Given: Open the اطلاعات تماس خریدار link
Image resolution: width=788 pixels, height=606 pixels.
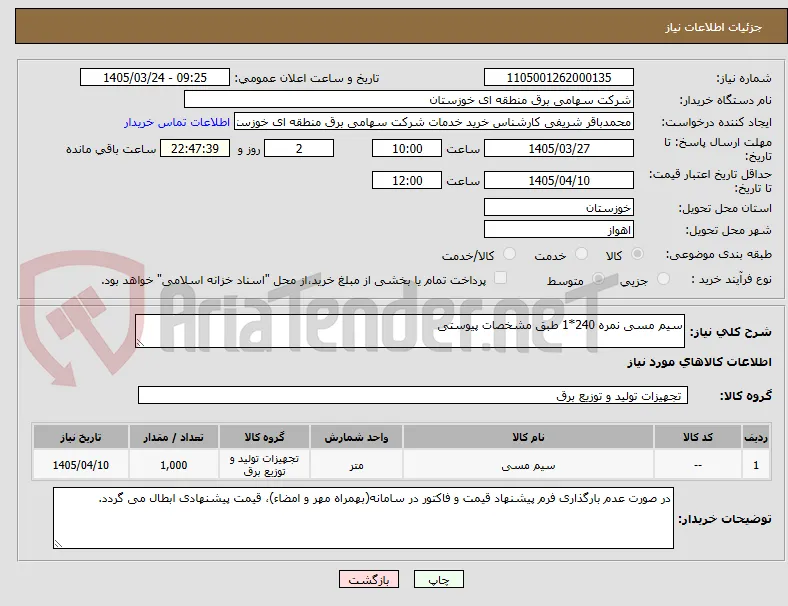Looking at the screenshot, I should coord(177,122).
